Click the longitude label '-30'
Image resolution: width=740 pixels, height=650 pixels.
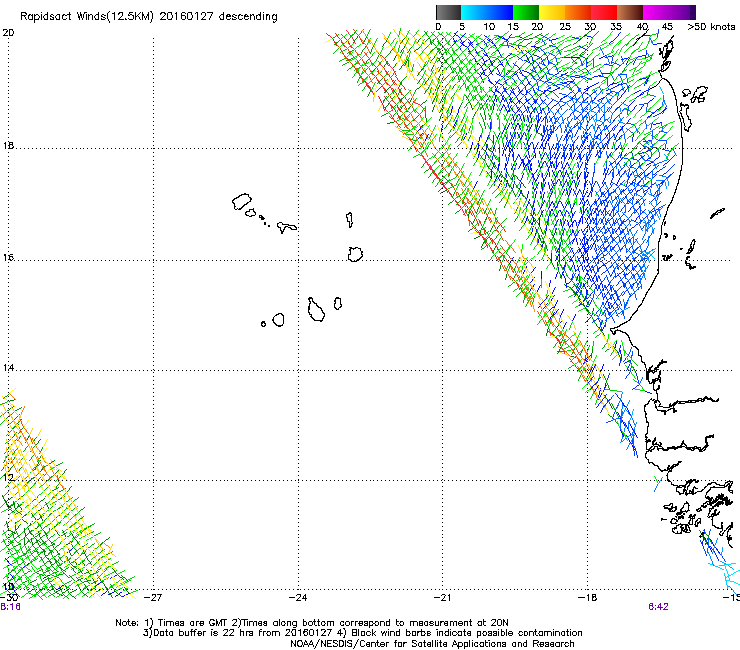(9, 597)
